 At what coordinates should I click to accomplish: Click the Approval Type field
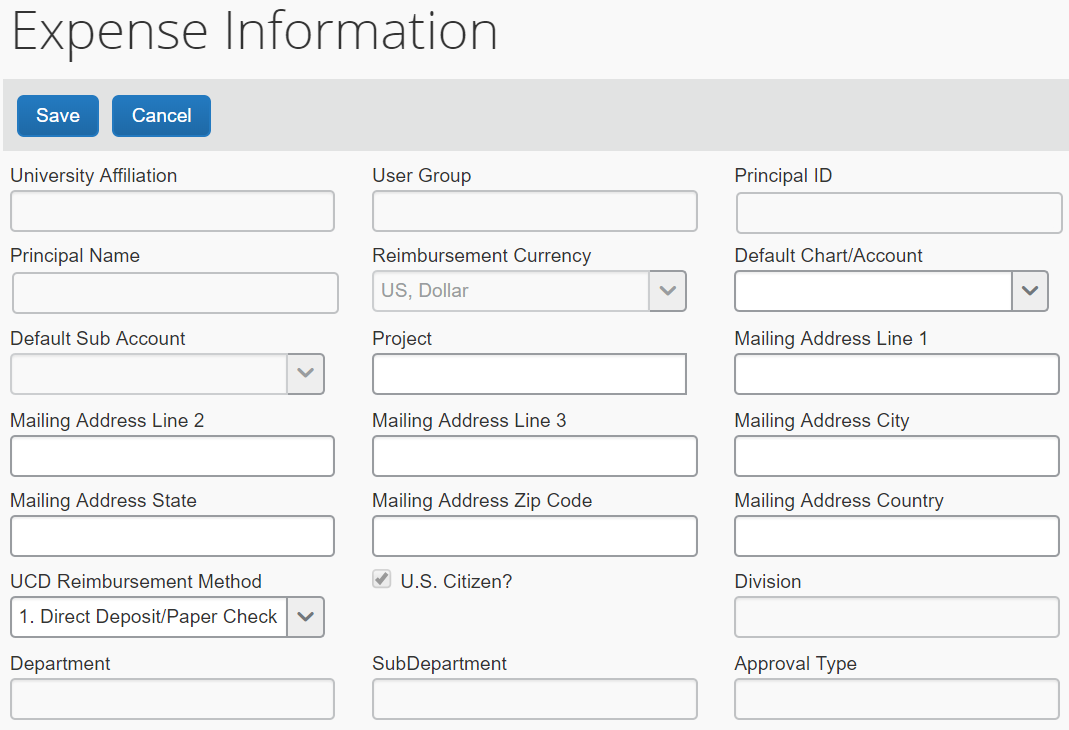[897, 699]
